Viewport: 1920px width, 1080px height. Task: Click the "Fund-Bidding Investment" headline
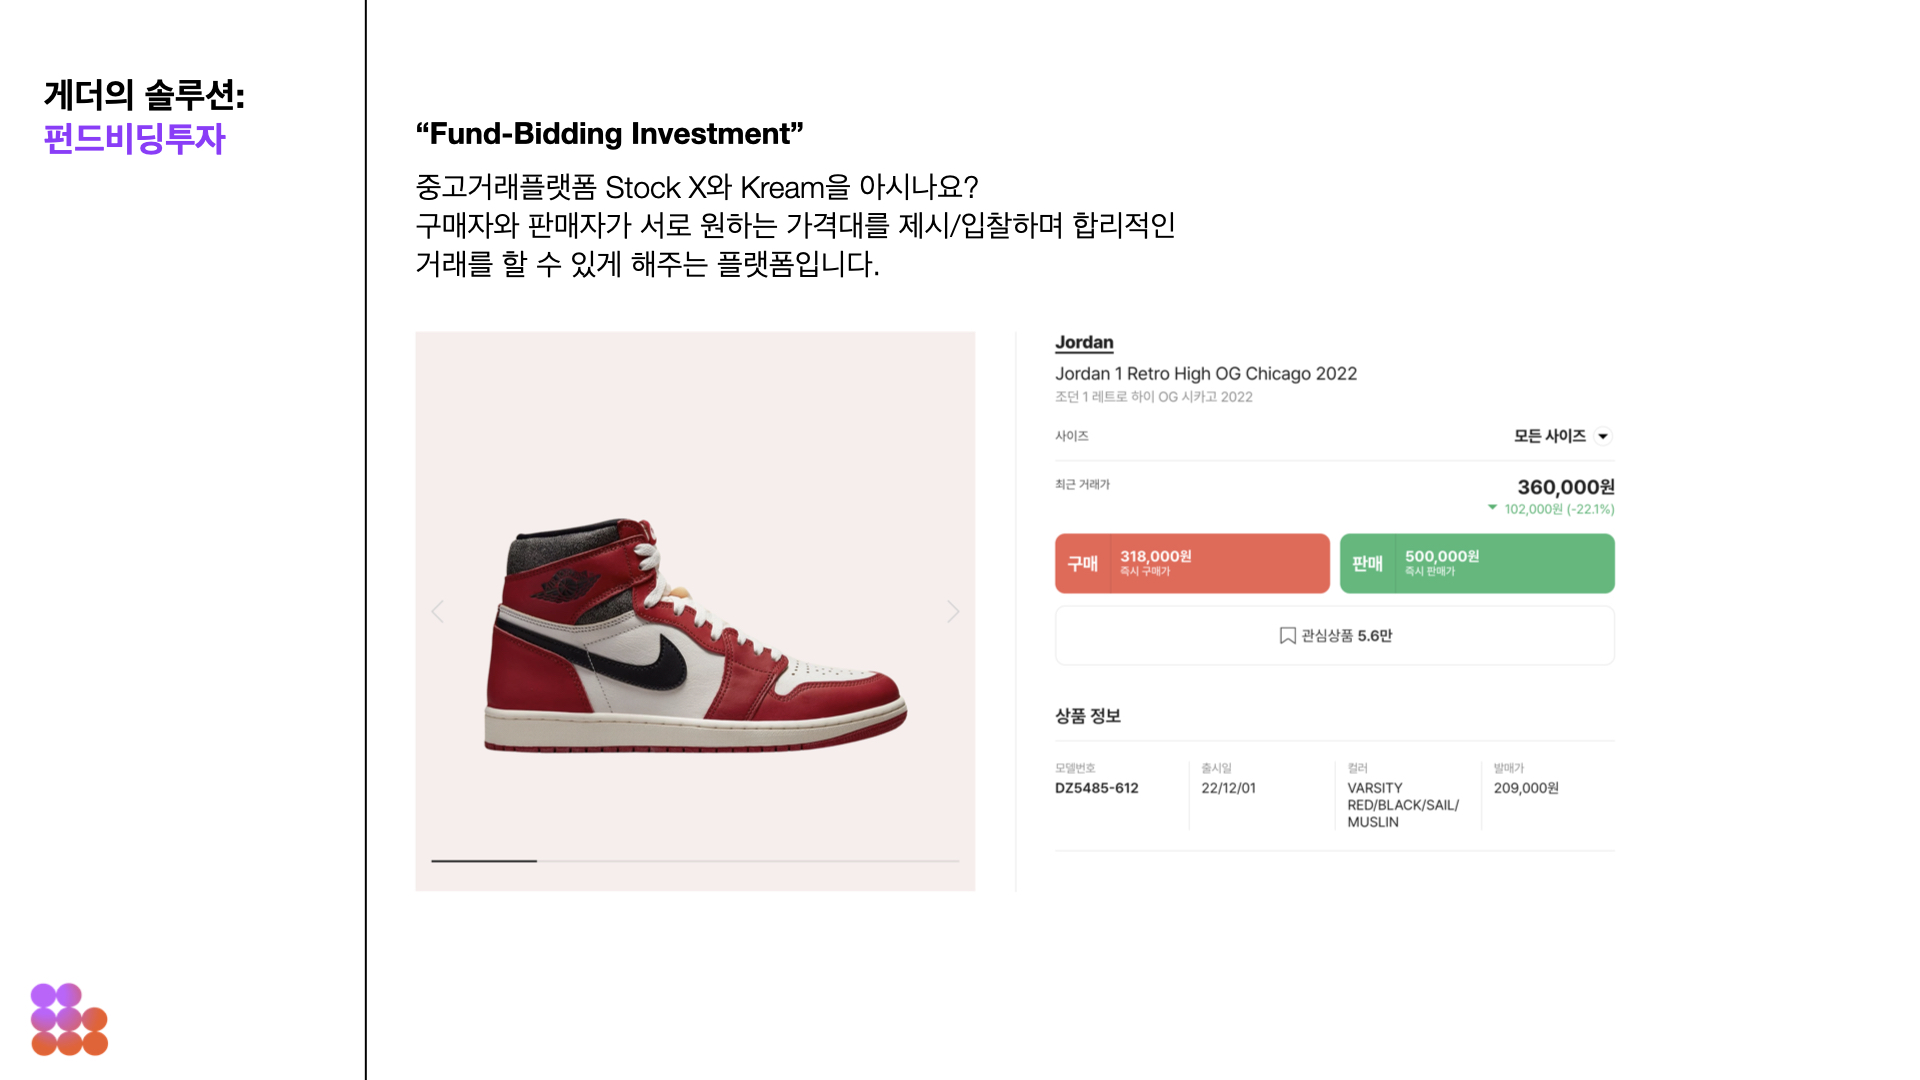pos(609,134)
